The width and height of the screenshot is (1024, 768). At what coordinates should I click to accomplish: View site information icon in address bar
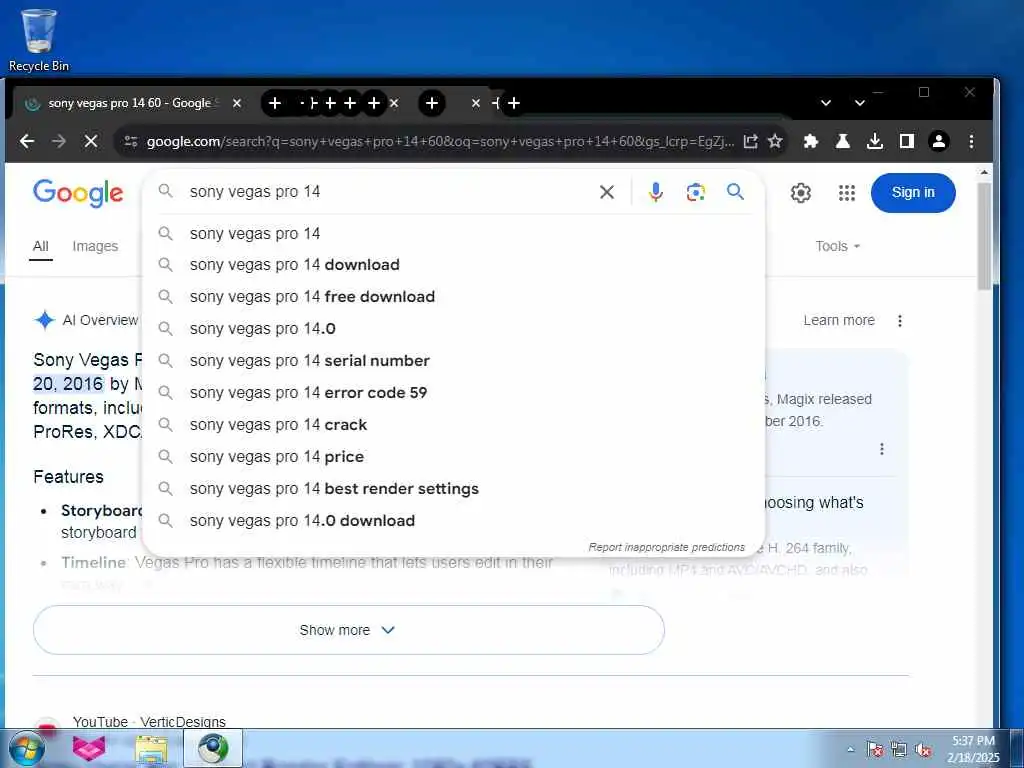(131, 141)
